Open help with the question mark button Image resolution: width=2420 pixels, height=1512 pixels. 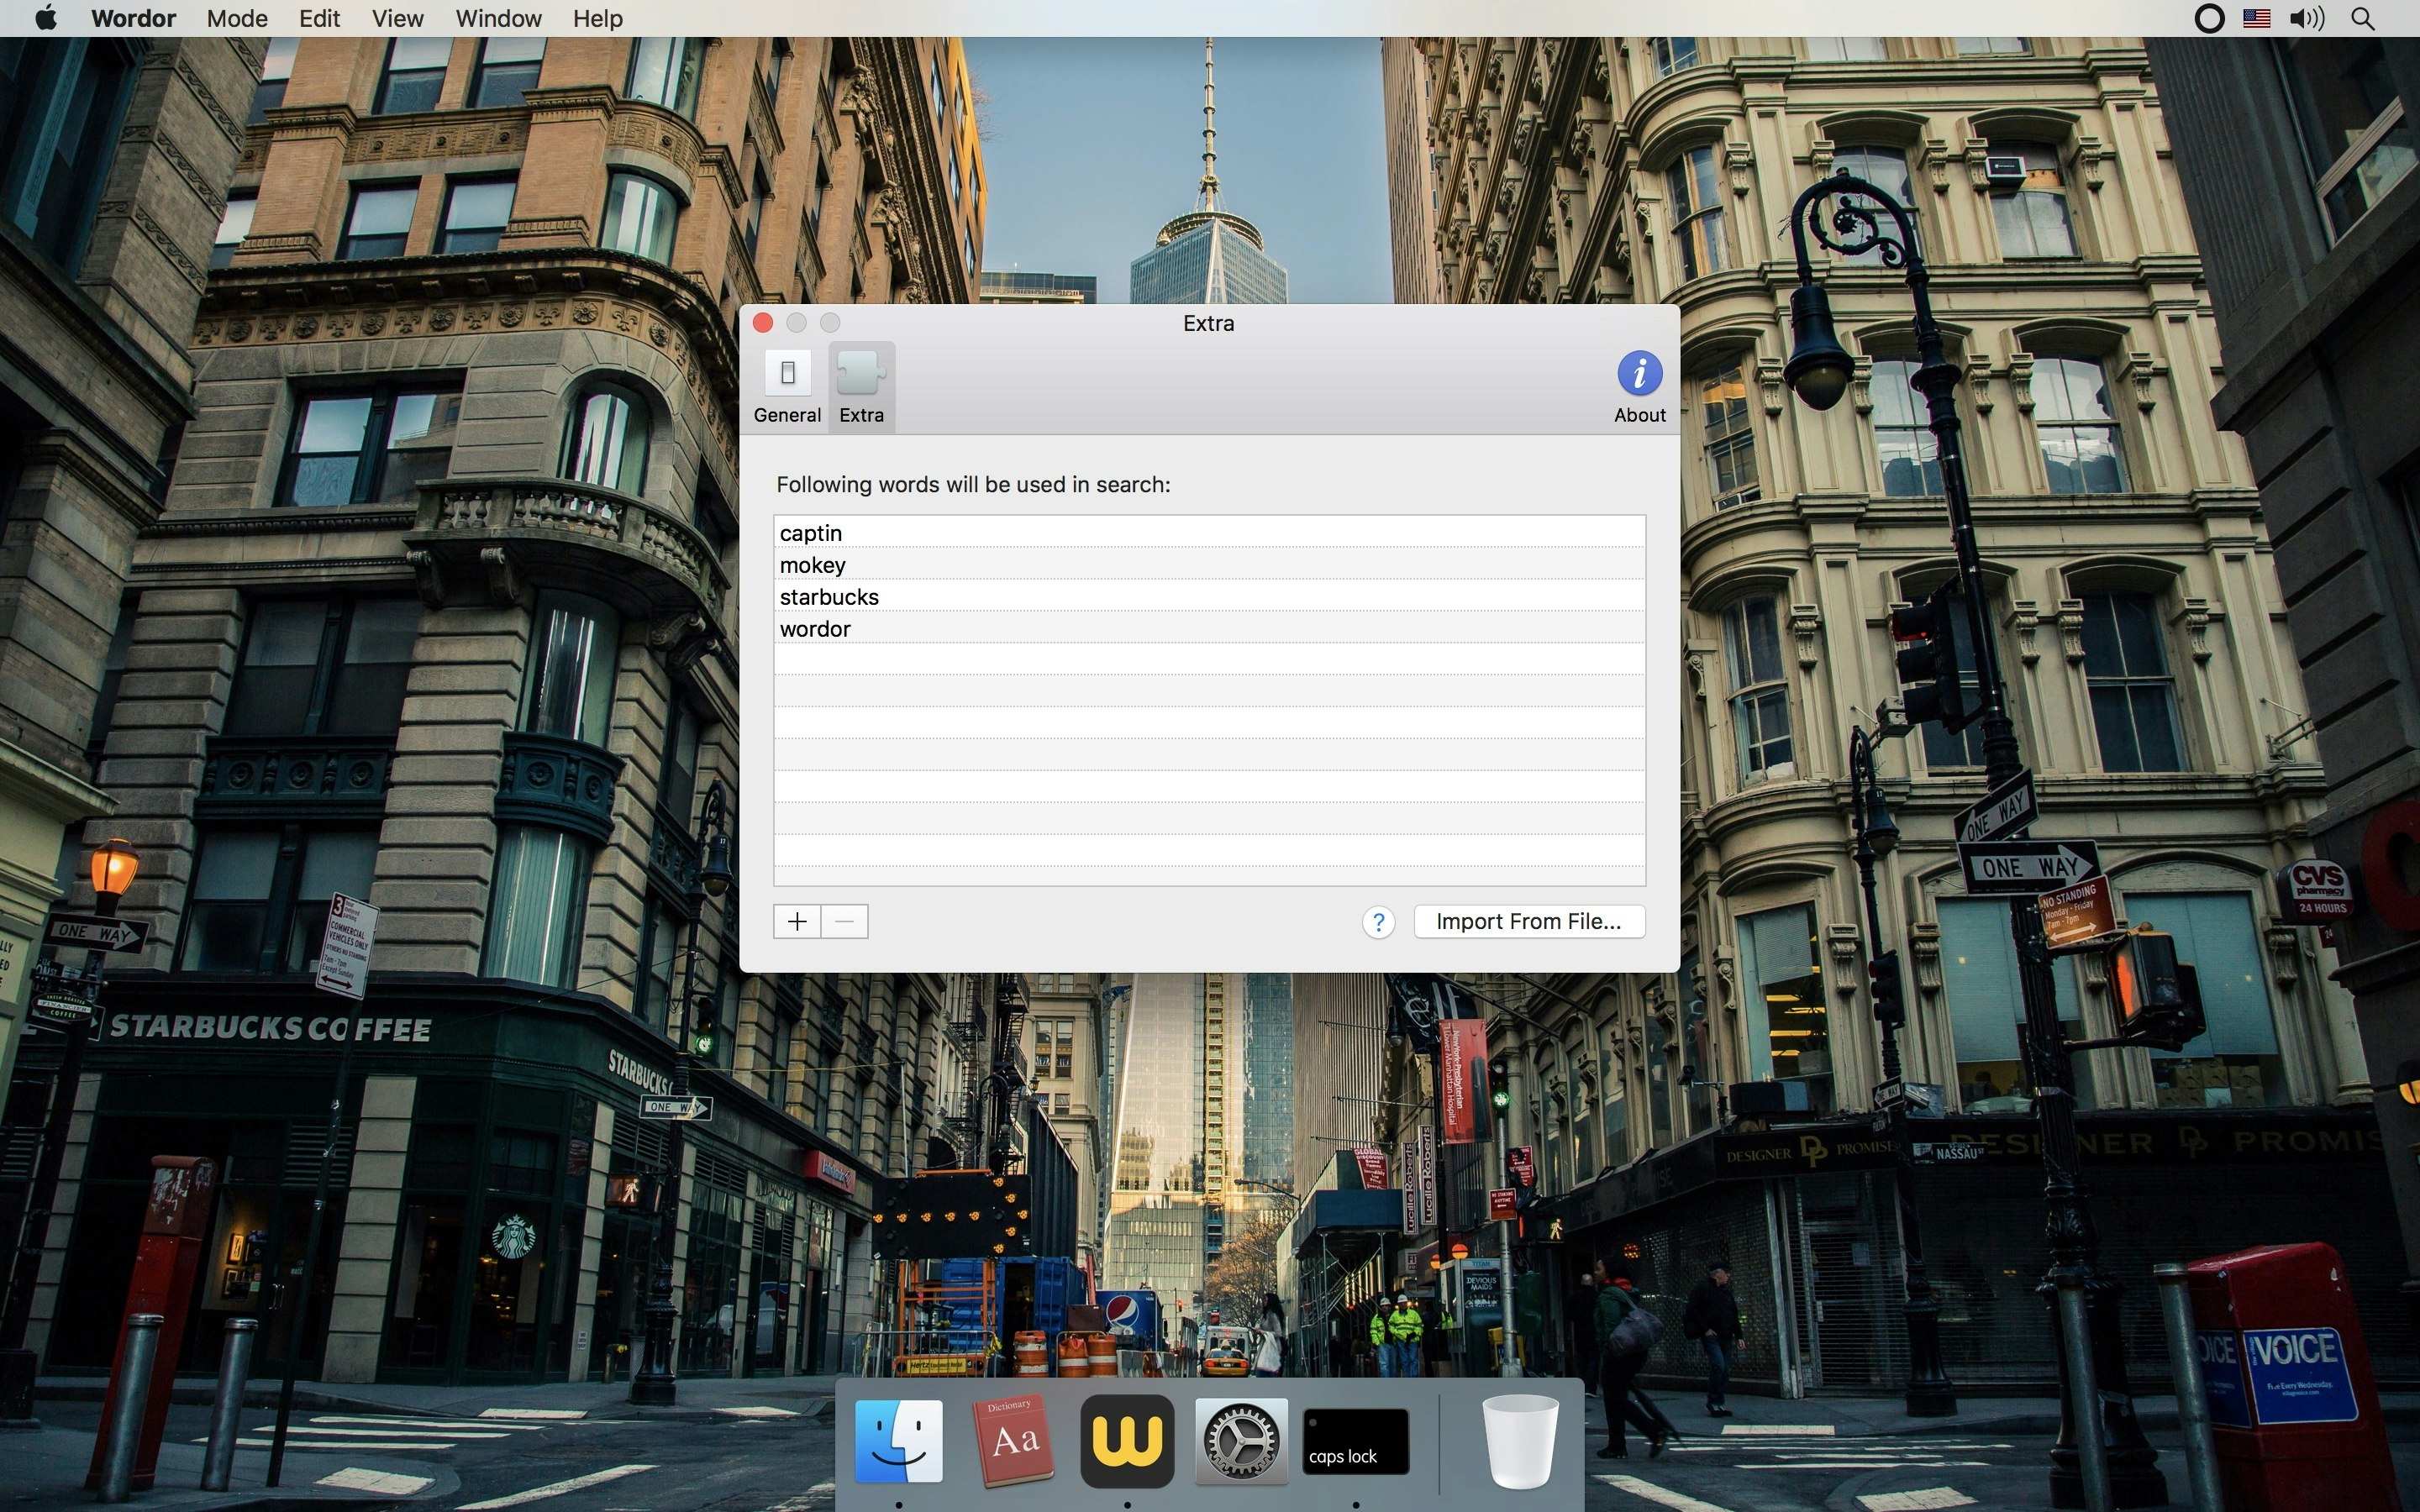(x=1378, y=922)
